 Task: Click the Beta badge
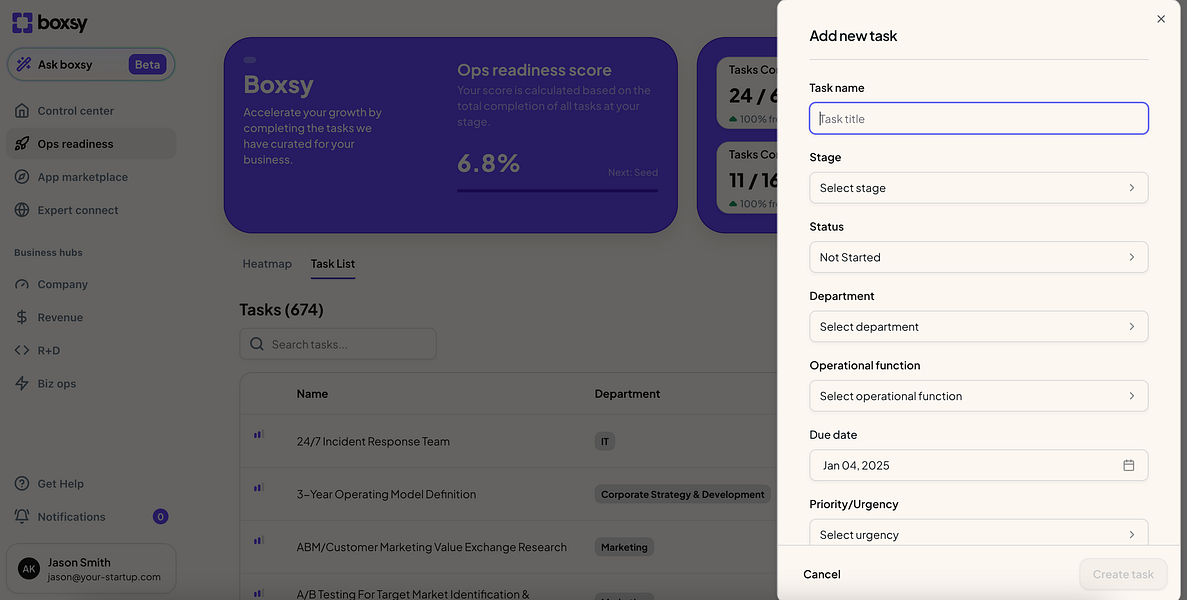148,64
